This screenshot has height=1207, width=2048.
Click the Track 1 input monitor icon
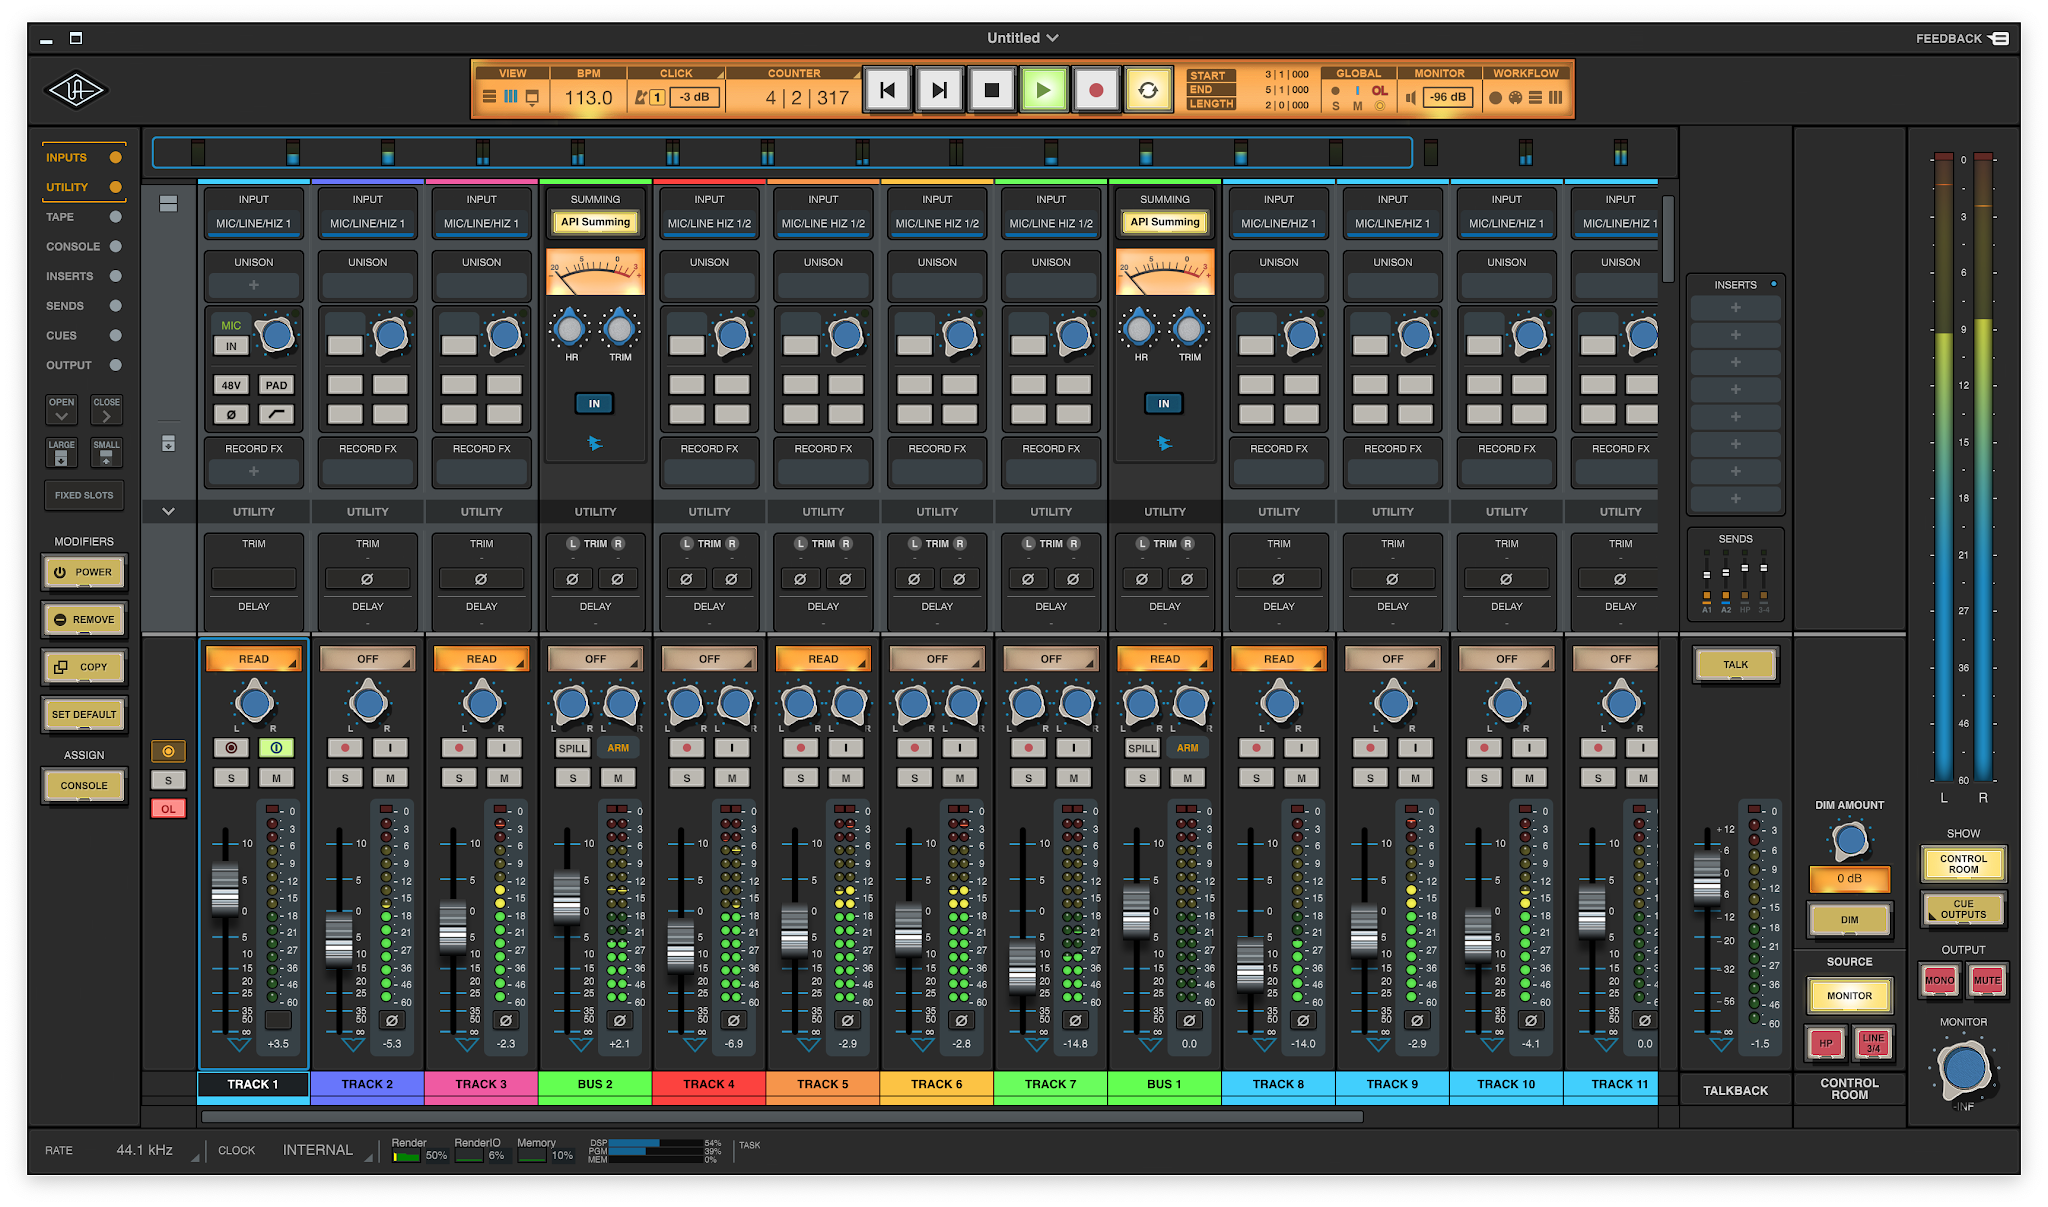point(277,748)
